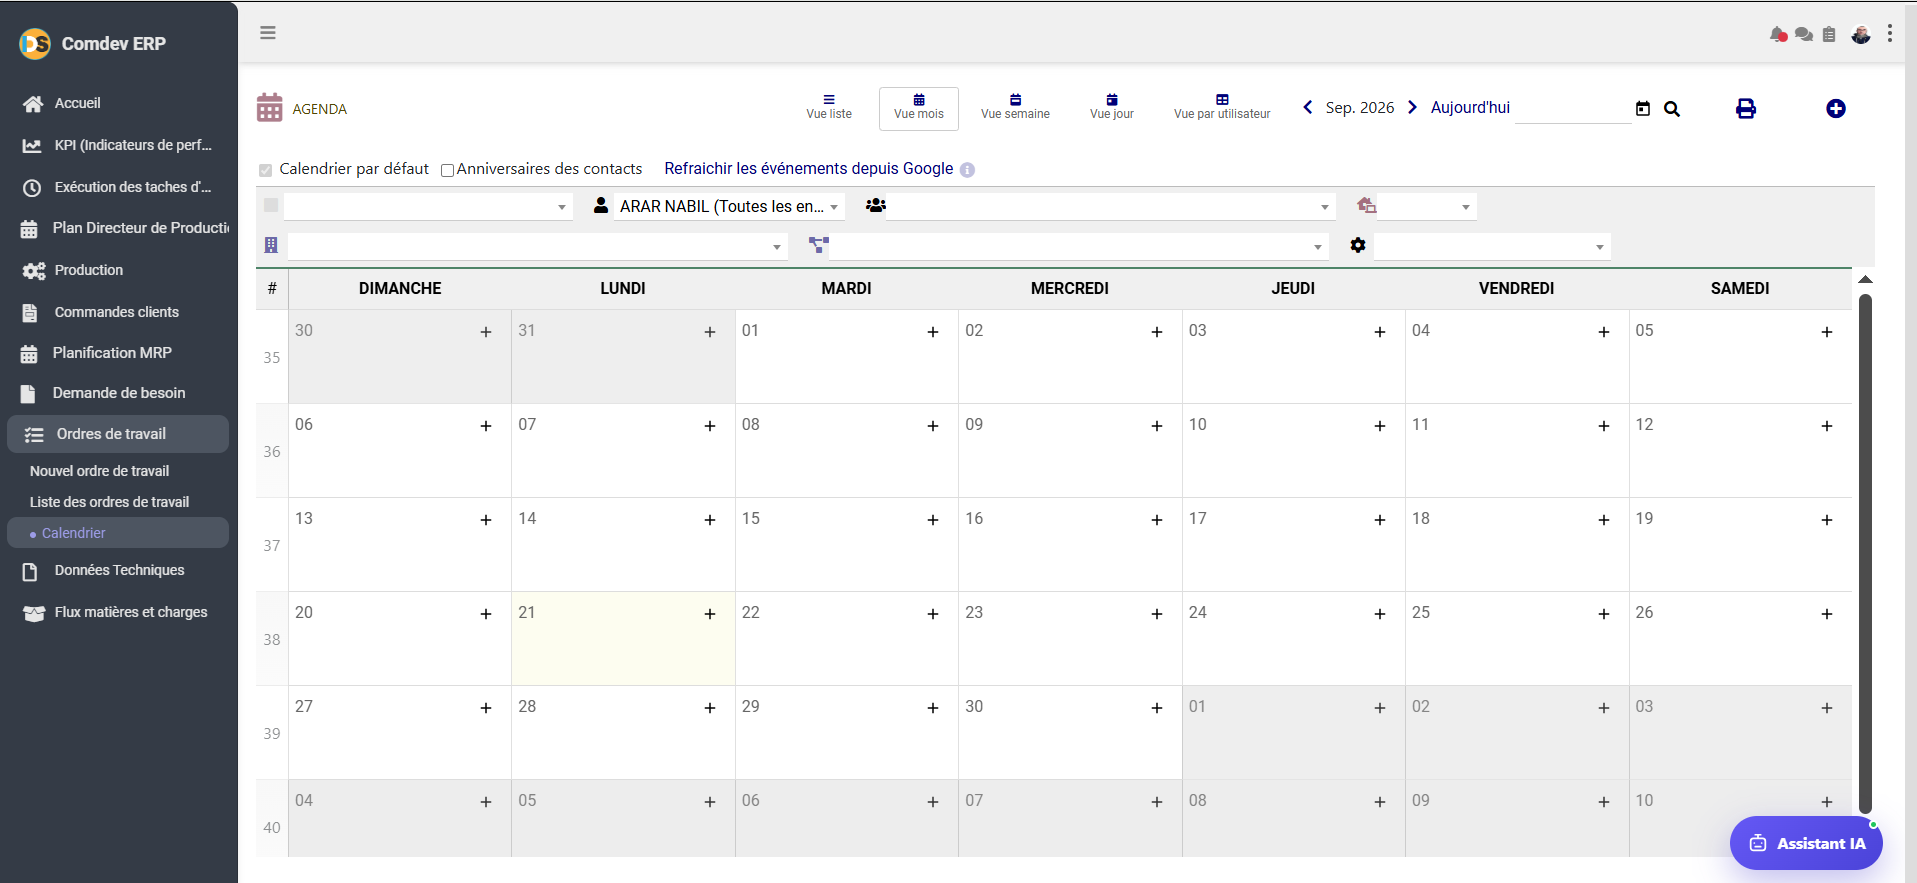The image size is (1917, 883).
Task: Click the company building filter icon
Action: tap(271, 245)
